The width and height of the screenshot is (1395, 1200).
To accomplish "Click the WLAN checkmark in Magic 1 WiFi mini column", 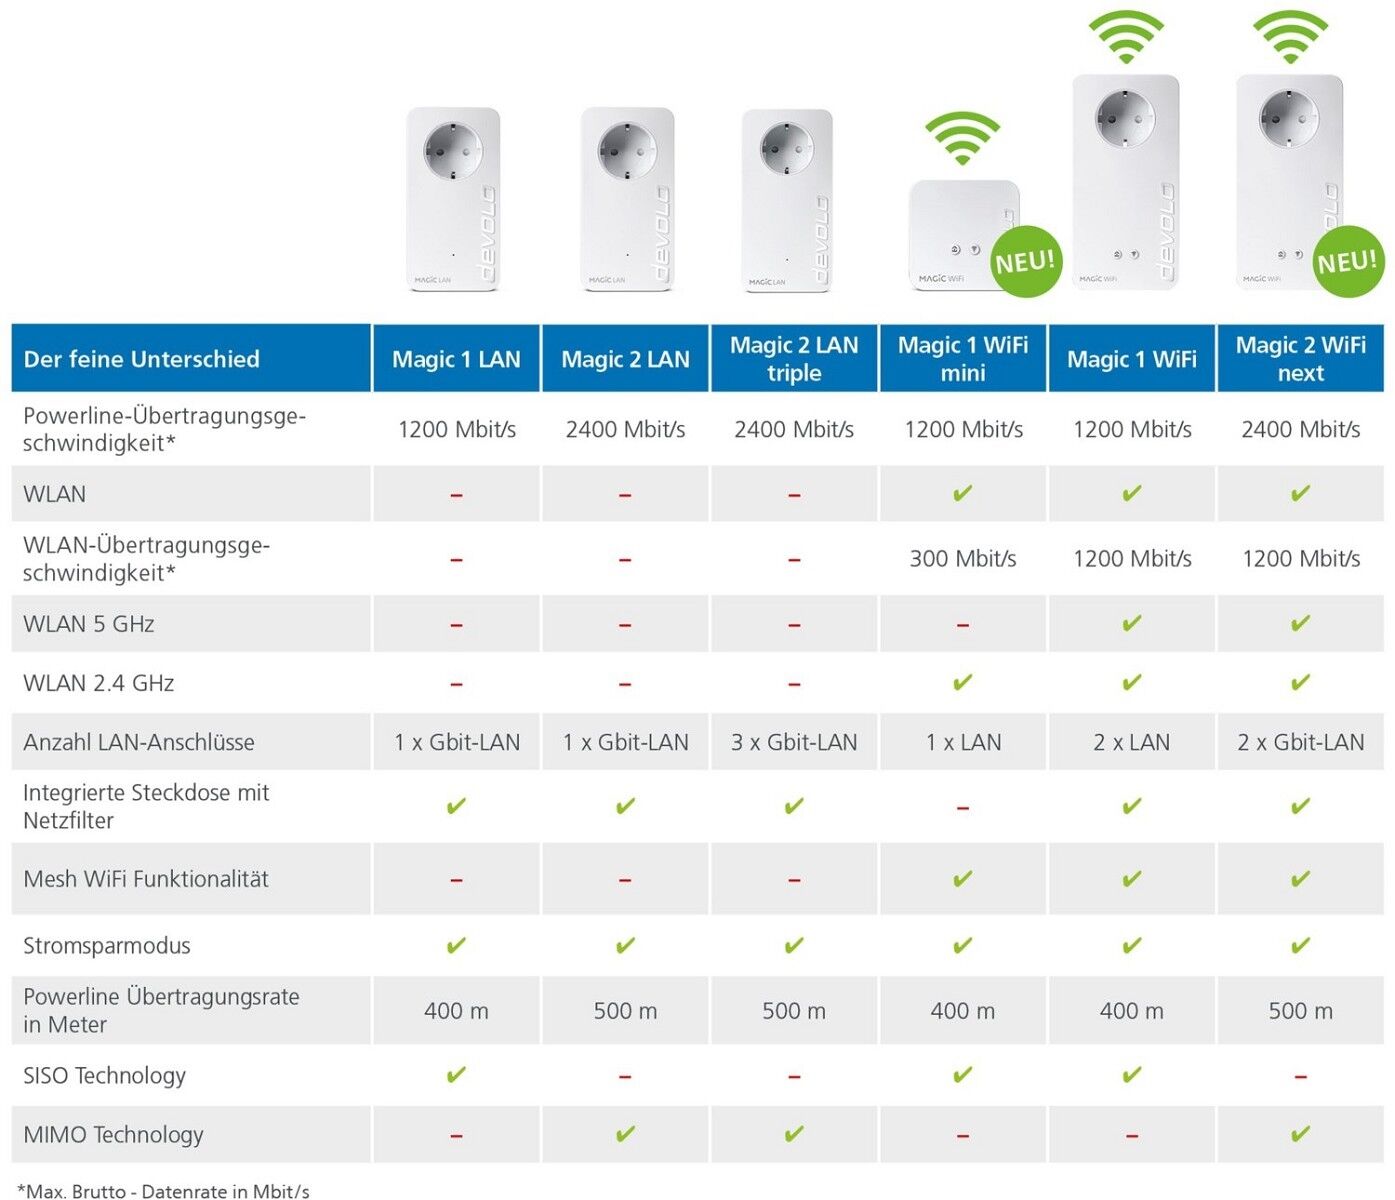I will tap(963, 493).
